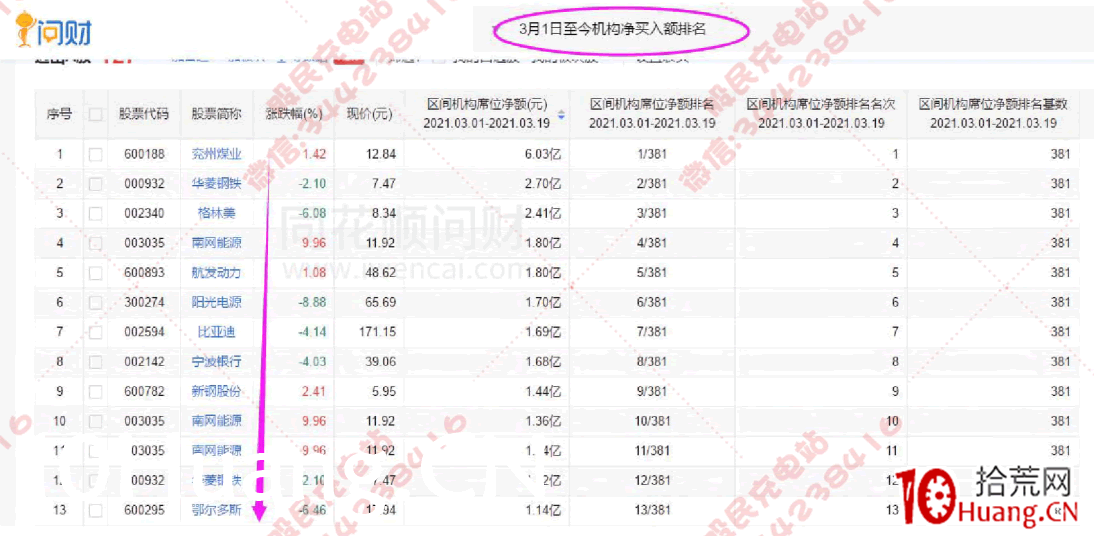The height and width of the screenshot is (536, 1094).
Task: Select stock code 002594
Action: 143,332
